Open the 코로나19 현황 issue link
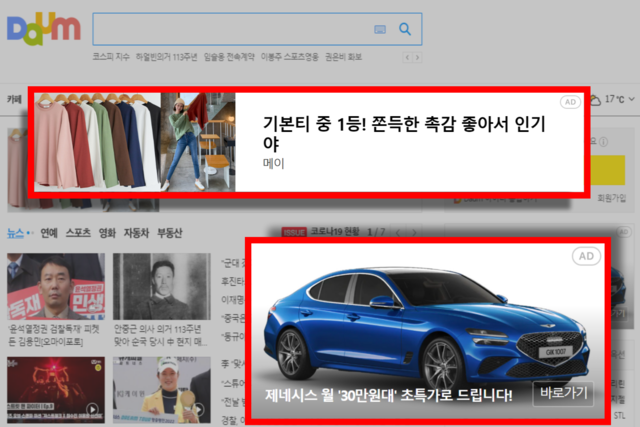The image size is (640, 427). [335, 231]
